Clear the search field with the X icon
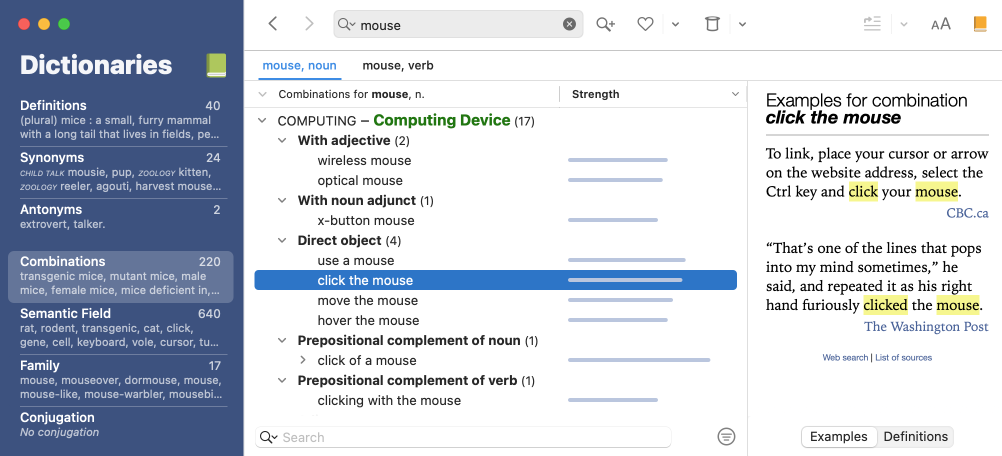 (x=570, y=24)
